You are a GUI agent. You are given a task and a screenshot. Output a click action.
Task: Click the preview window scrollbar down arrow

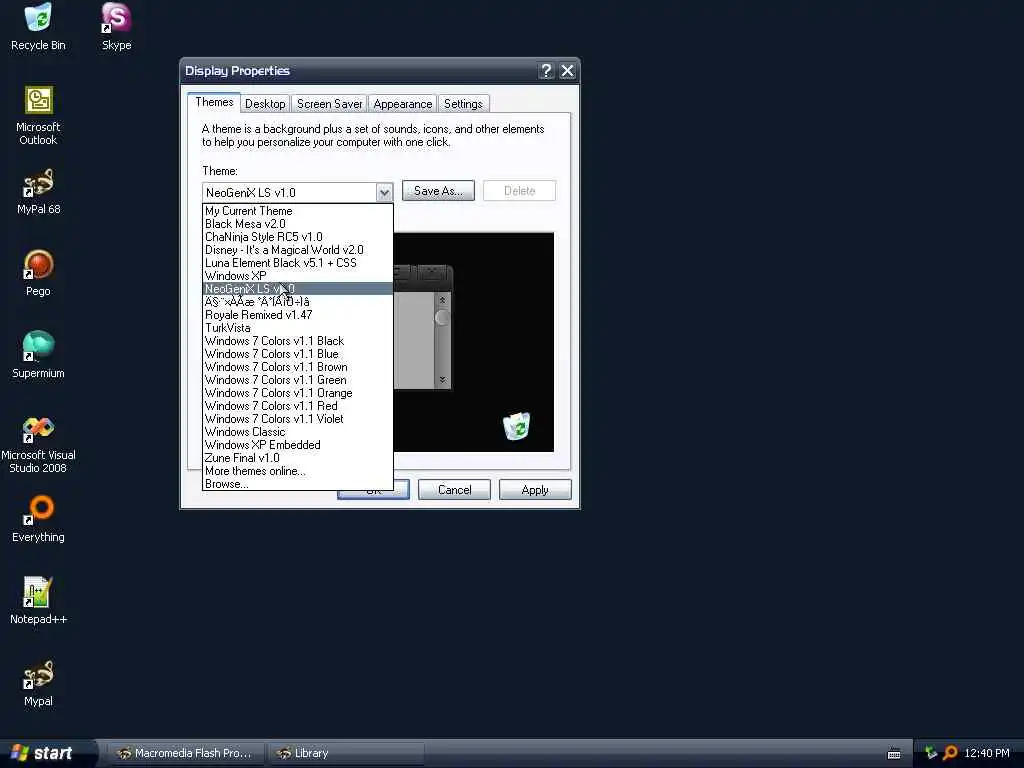point(442,379)
